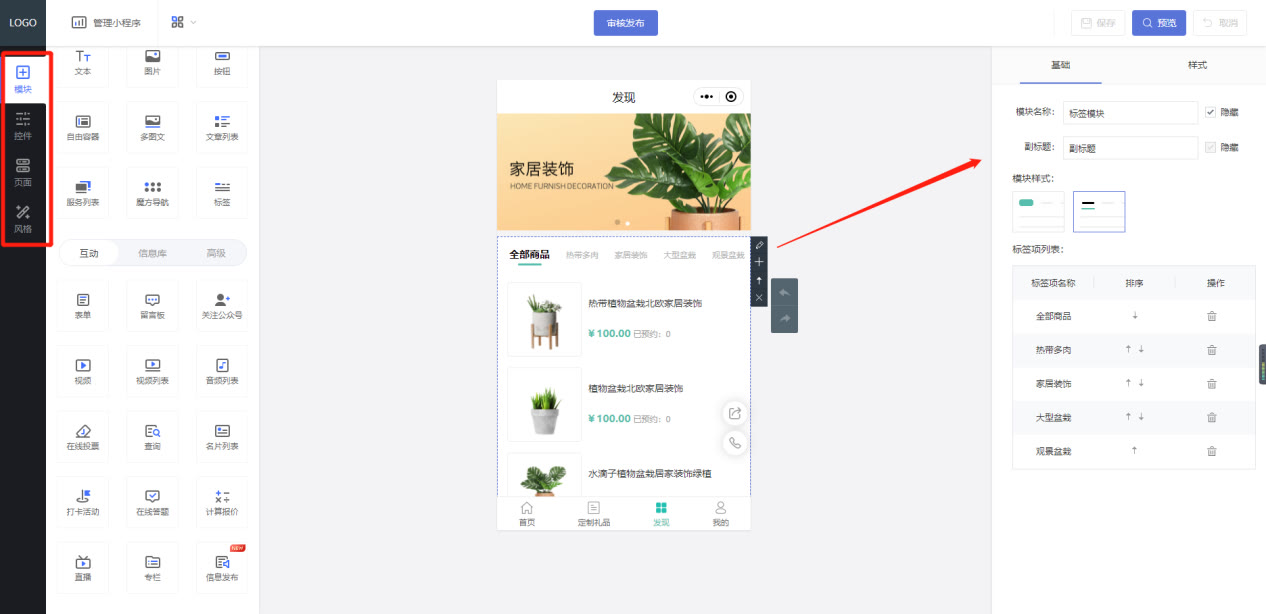Screen dimensions: 1266x614
Task: Choose the underline module style
Action: point(1099,211)
